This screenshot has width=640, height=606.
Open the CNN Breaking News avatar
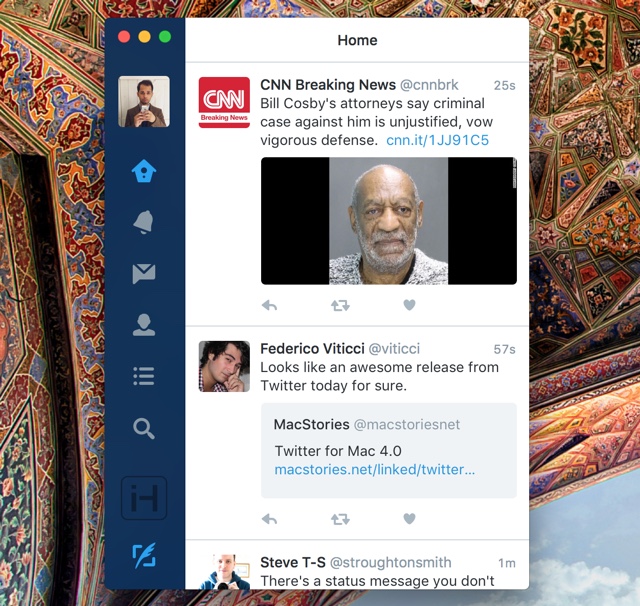224,102
